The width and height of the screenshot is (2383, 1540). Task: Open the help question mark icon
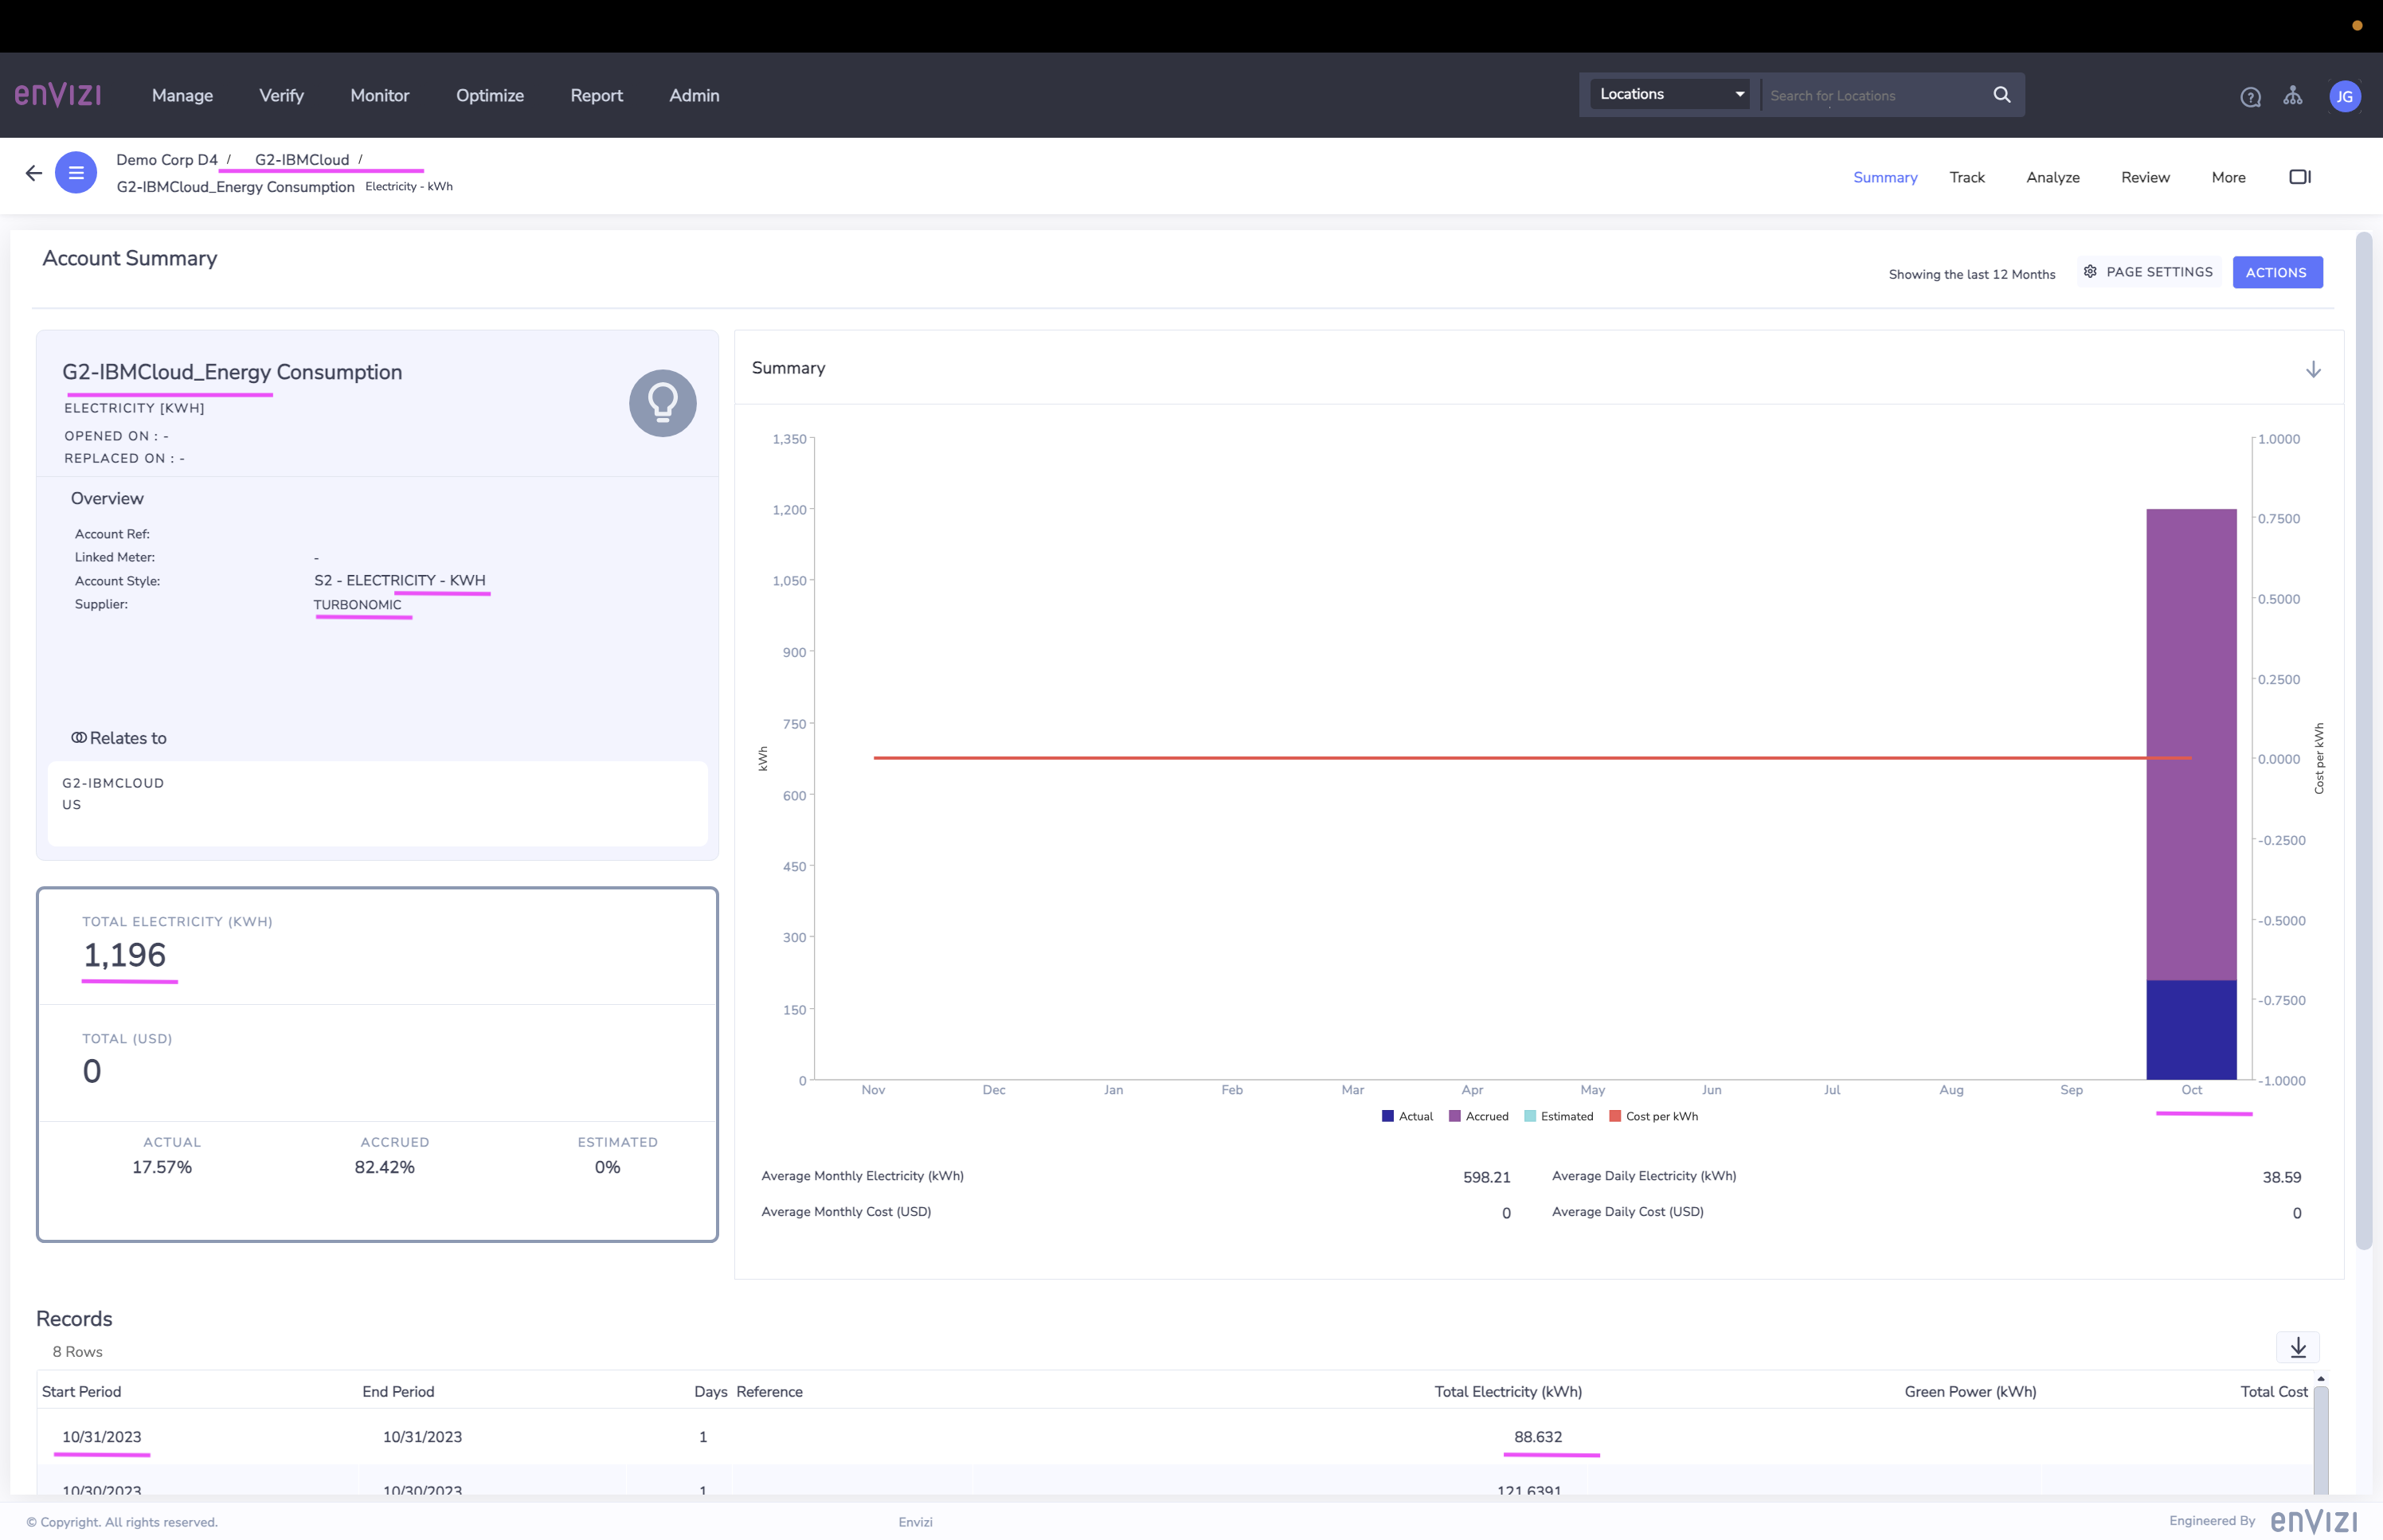pos(2250,97)
